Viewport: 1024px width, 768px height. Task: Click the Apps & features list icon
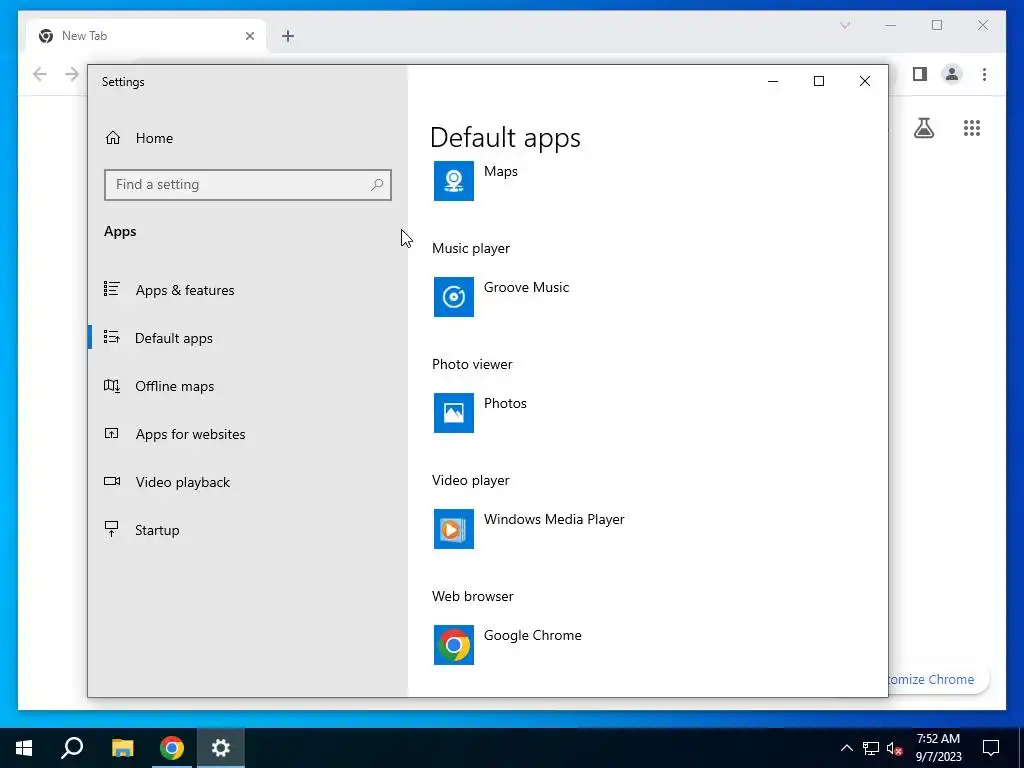pos(112,289)
